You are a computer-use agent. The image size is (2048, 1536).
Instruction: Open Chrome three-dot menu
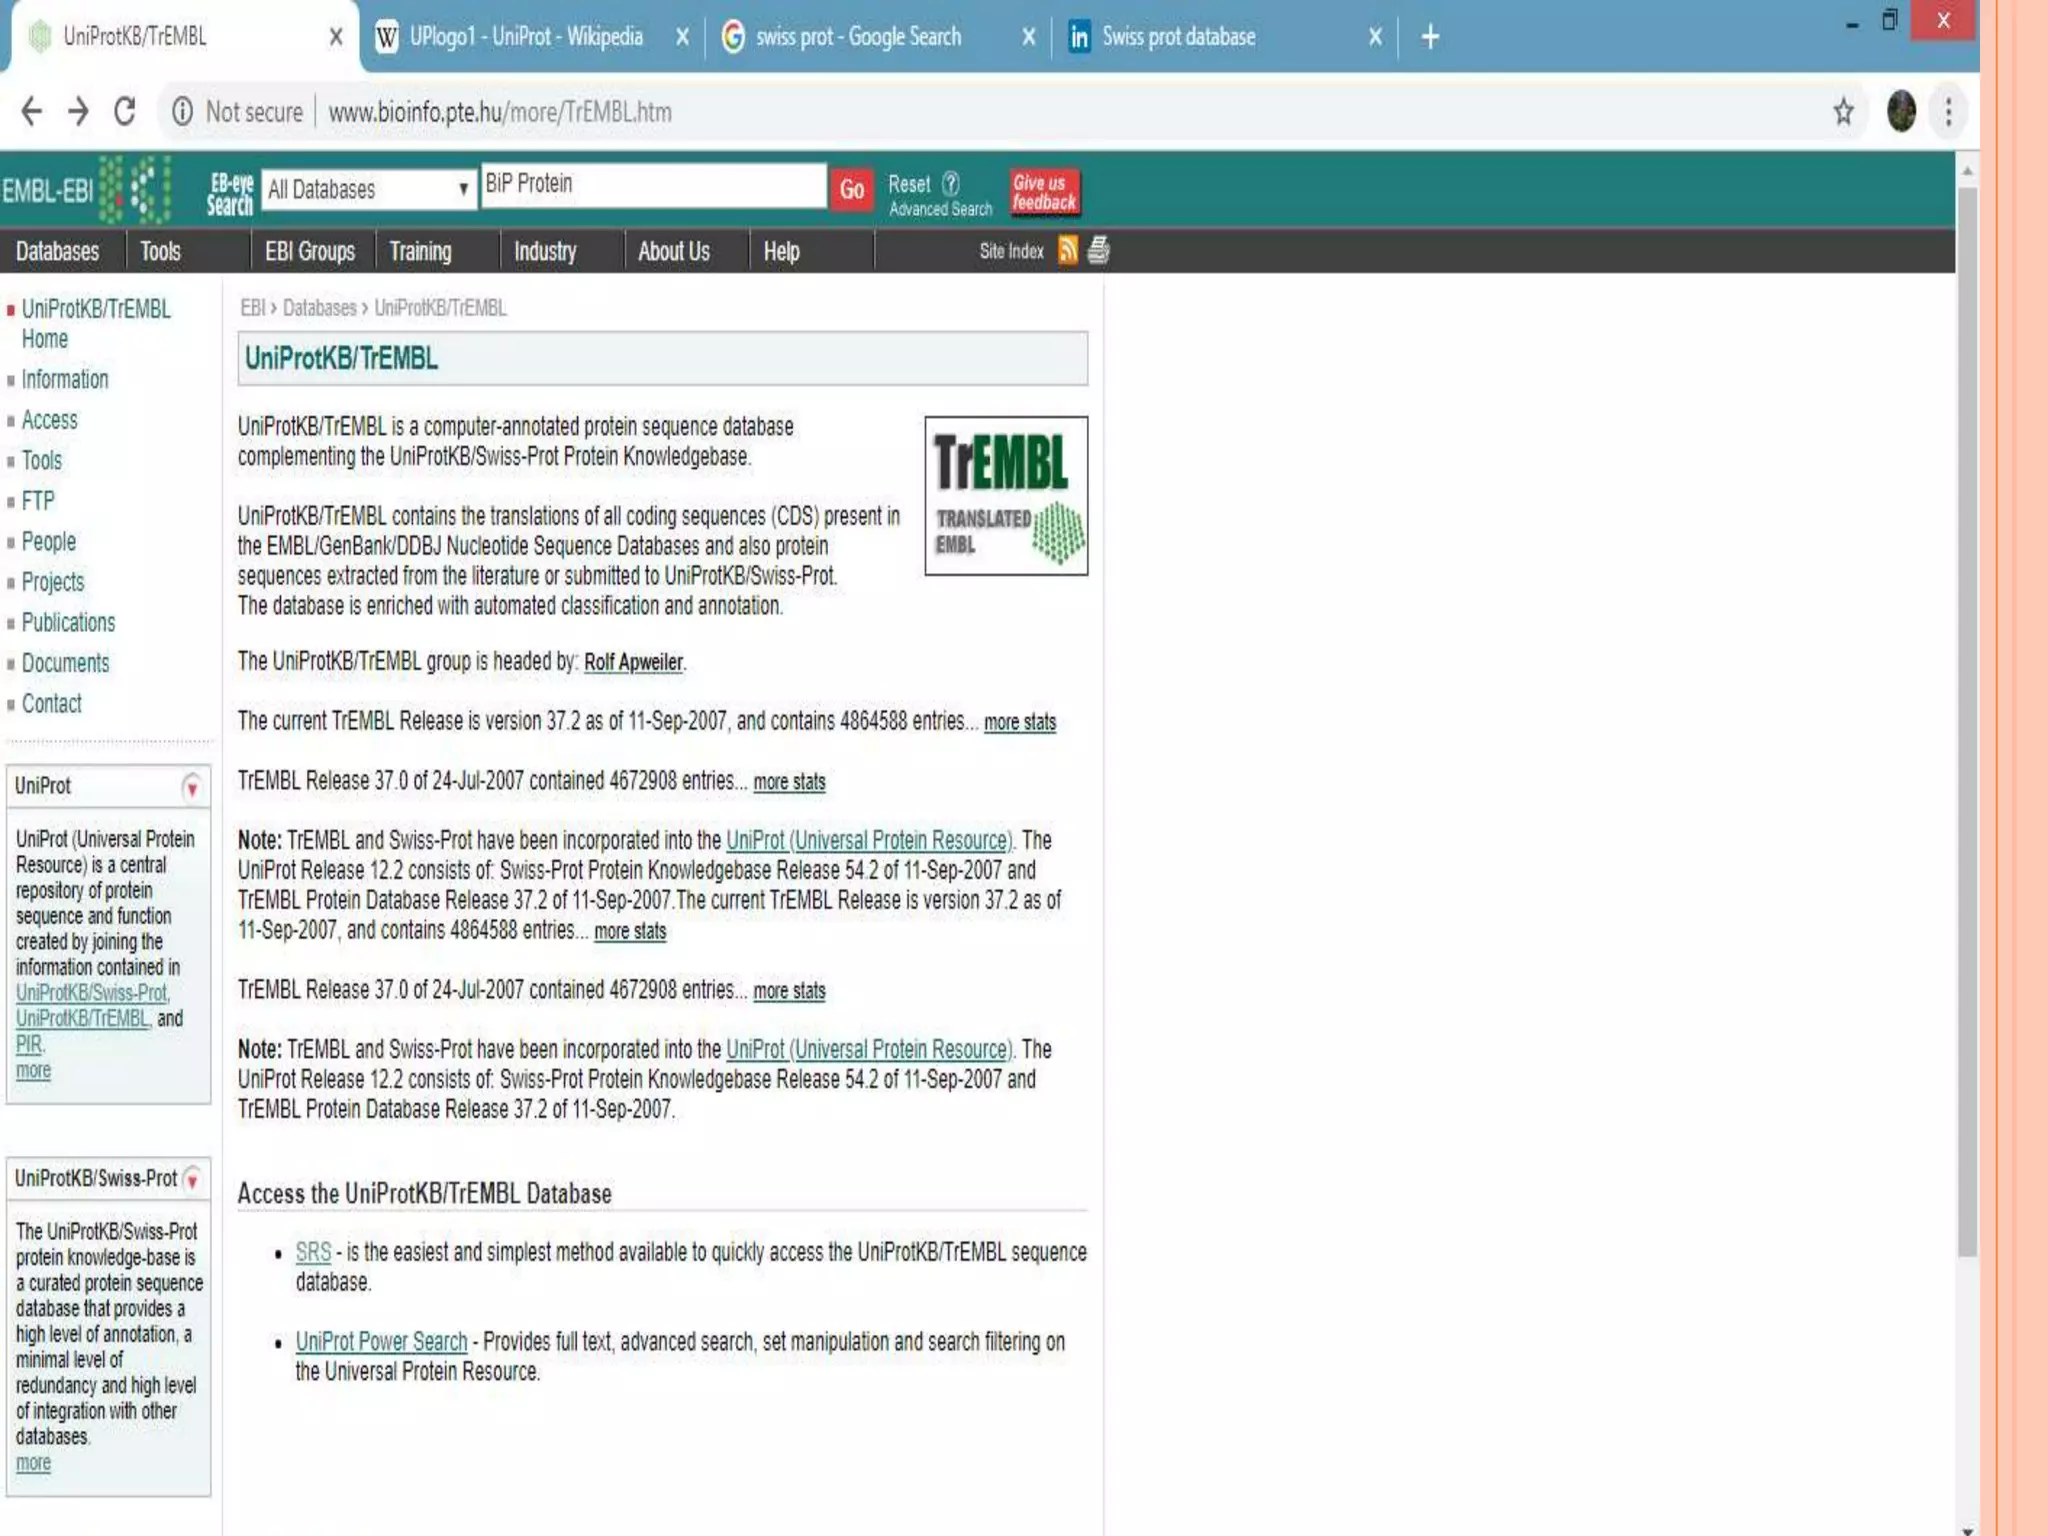pyautogui.click(x=1948, y=112)
